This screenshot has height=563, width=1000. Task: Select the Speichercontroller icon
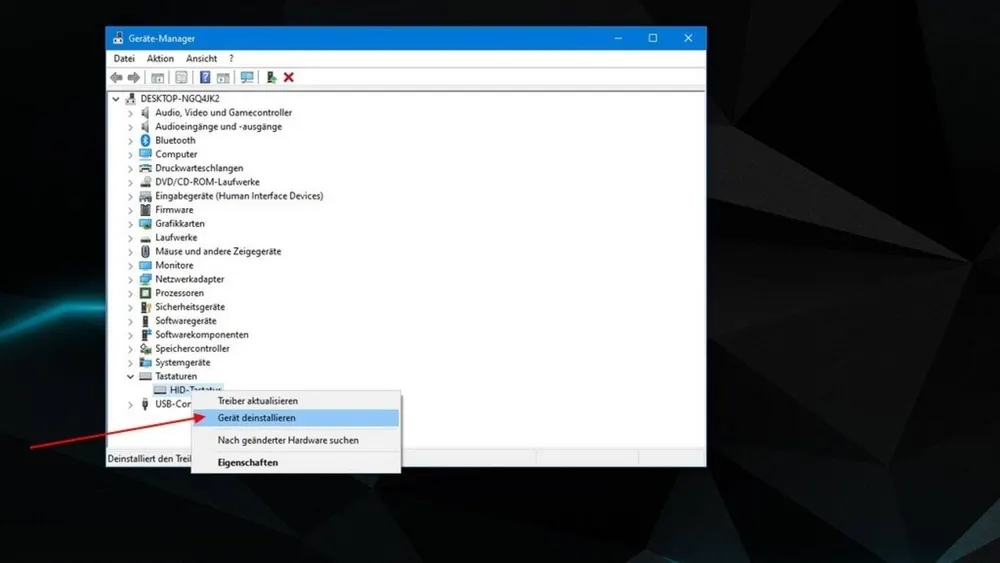[145, 349]
